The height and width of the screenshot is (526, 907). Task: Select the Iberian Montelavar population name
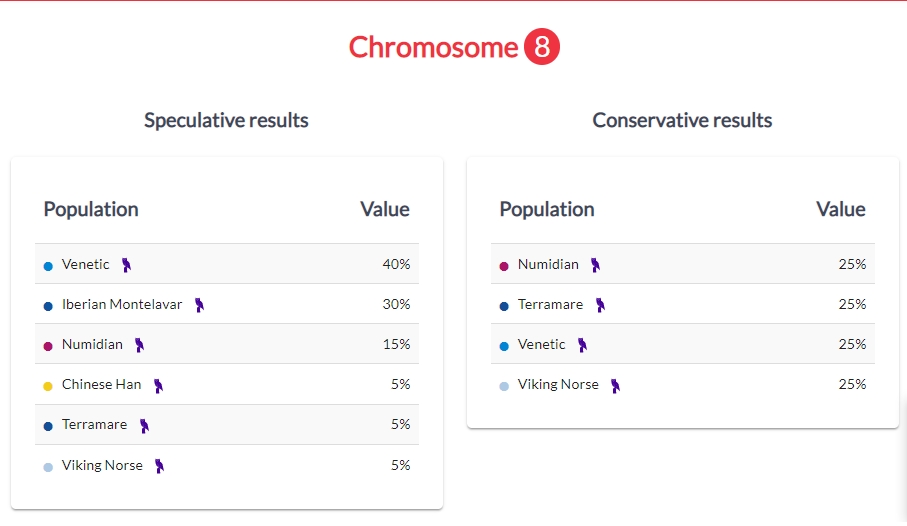(x=122, y=304)
